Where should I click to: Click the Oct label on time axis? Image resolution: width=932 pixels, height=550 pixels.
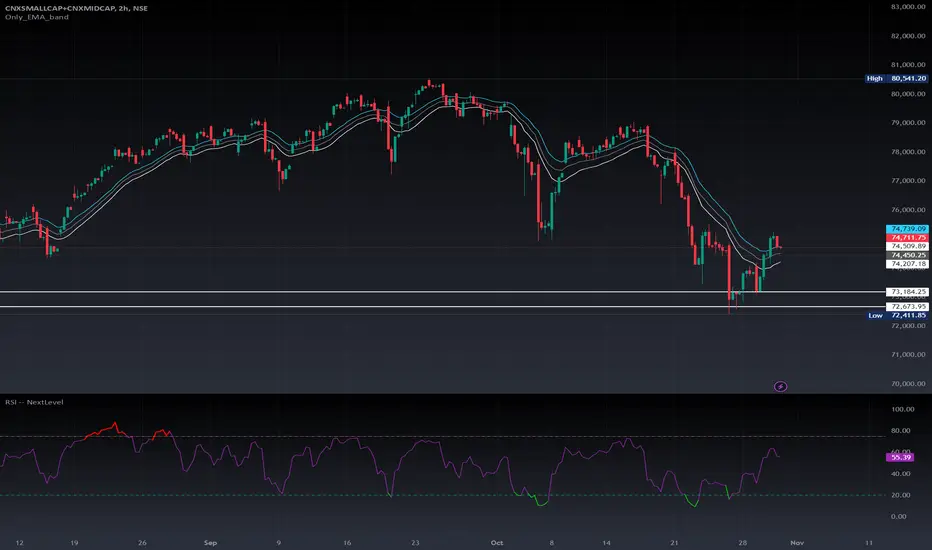pyautogui.click(x=497, y=543)
